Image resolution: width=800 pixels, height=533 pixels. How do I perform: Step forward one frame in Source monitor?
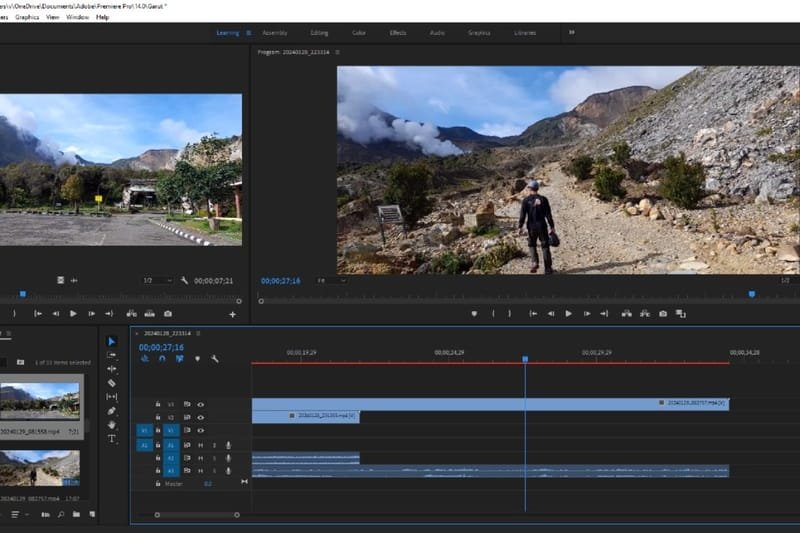click(x=91, y=314)
